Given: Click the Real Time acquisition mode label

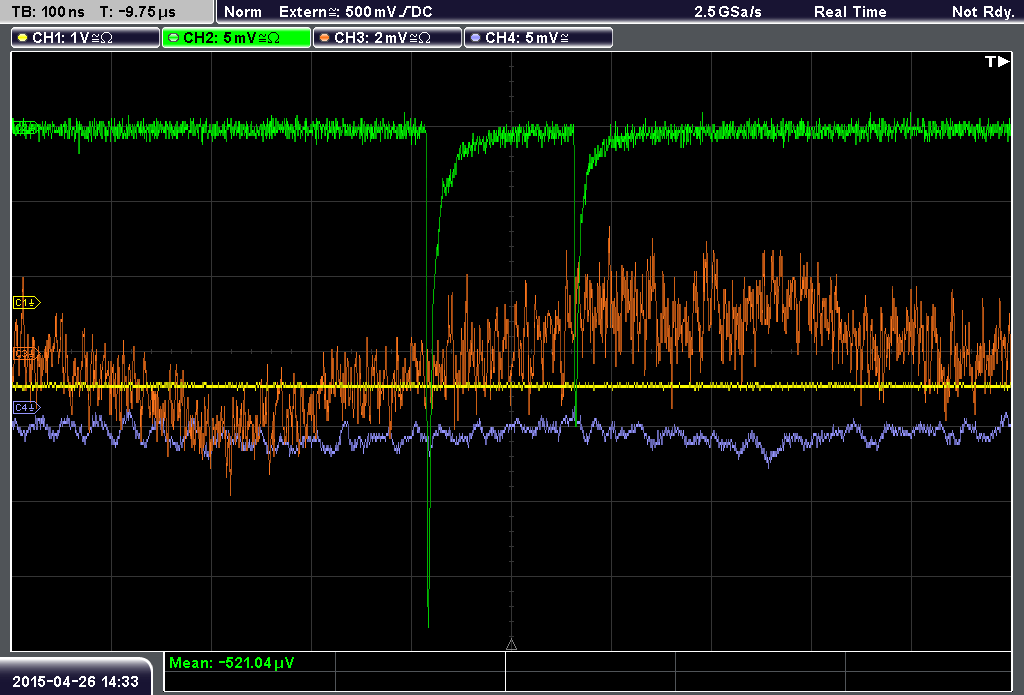Looking at the screenshot, I should pyautogui.click(x=850, y=12).
